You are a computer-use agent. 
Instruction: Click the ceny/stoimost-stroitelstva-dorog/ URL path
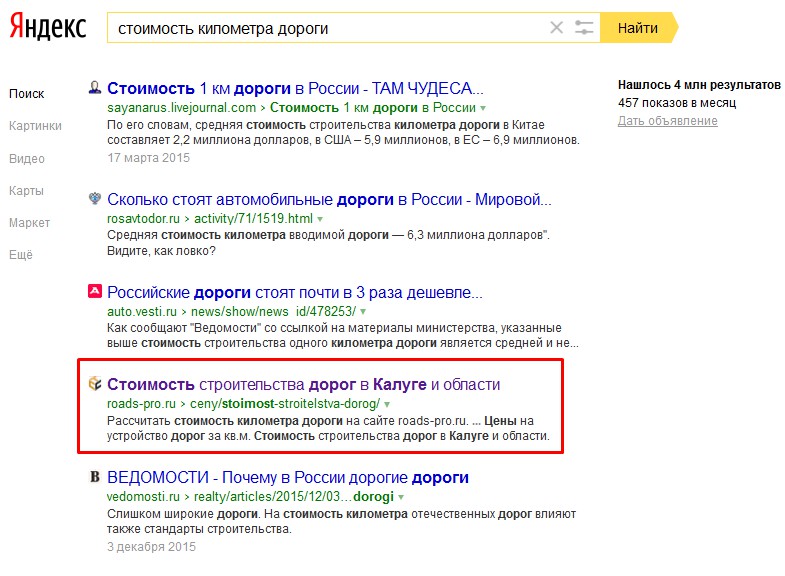pyautogui.click(x=285, y=404)
